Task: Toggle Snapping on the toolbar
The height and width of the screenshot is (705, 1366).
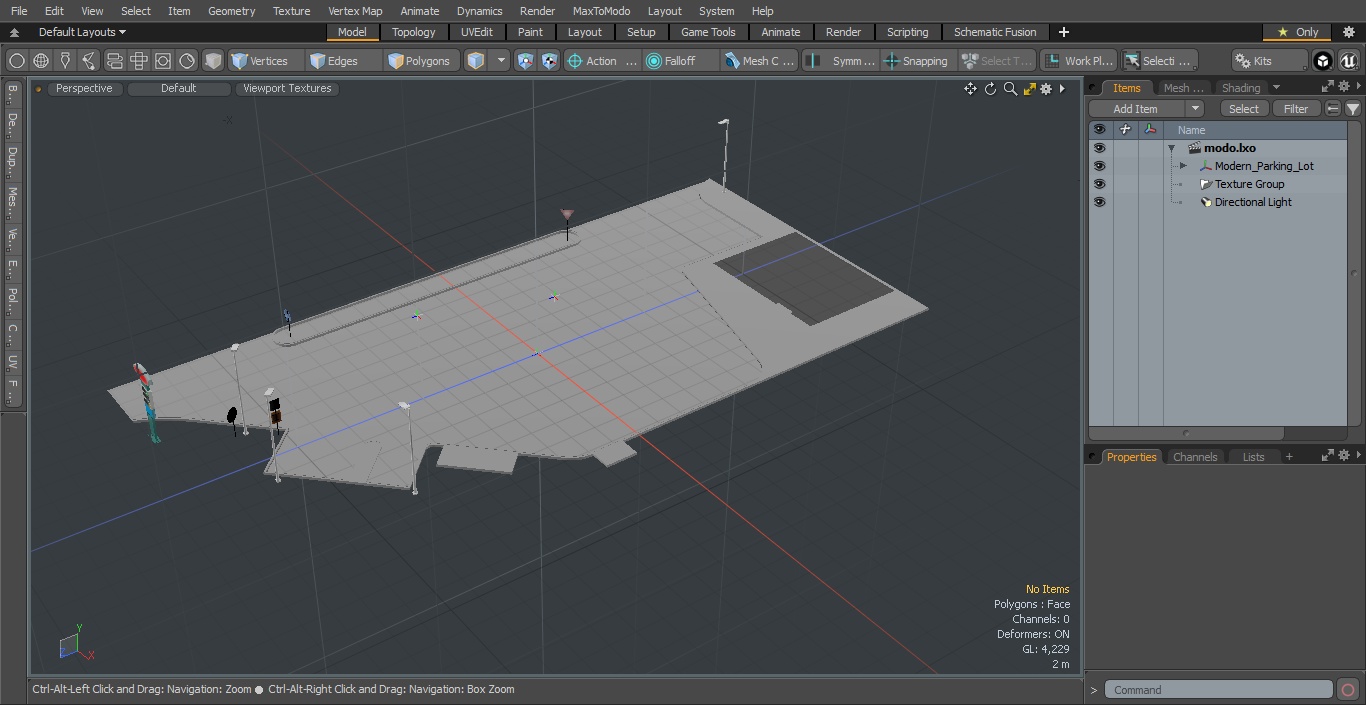Action: pos(917,61)
